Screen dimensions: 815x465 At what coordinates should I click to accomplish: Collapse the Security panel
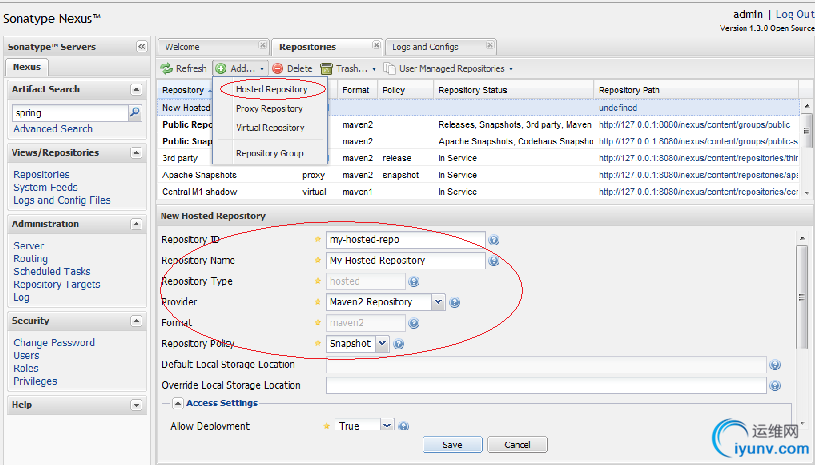[136, 321]
